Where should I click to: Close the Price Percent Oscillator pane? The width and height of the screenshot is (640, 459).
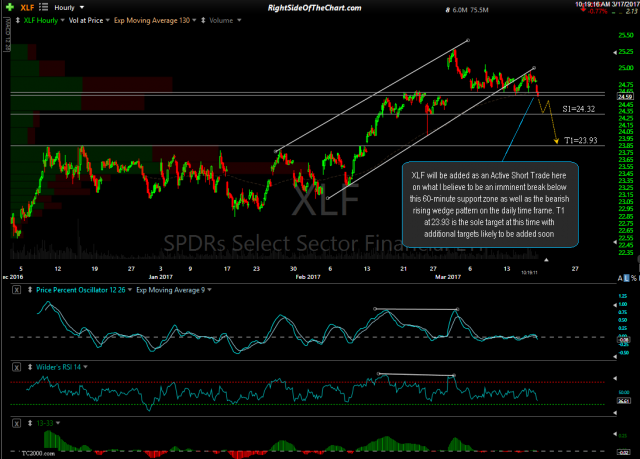16,290
